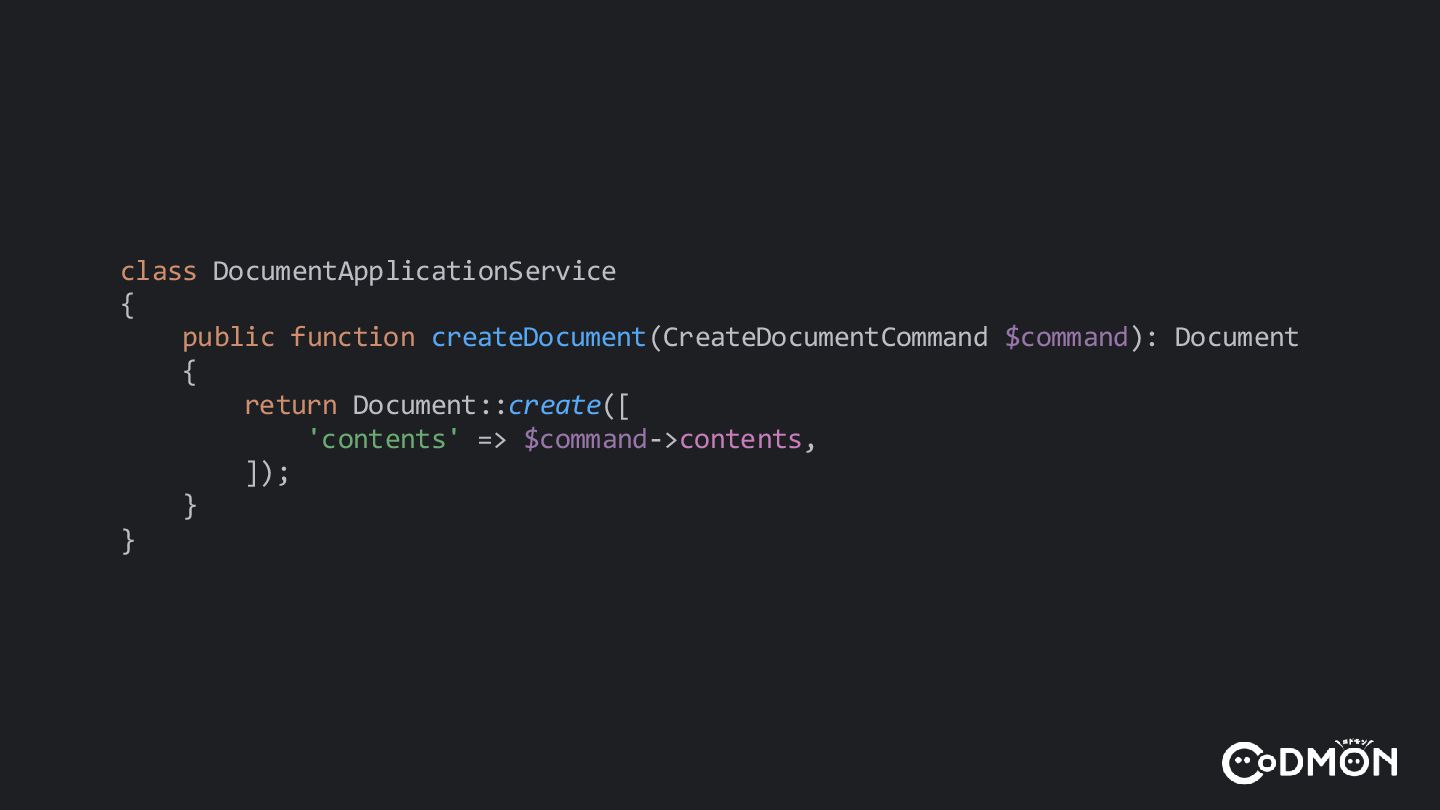Click the CreateDocumentCommand parameter type
The height and width of the screenshot is (810, 1440).
825,337
